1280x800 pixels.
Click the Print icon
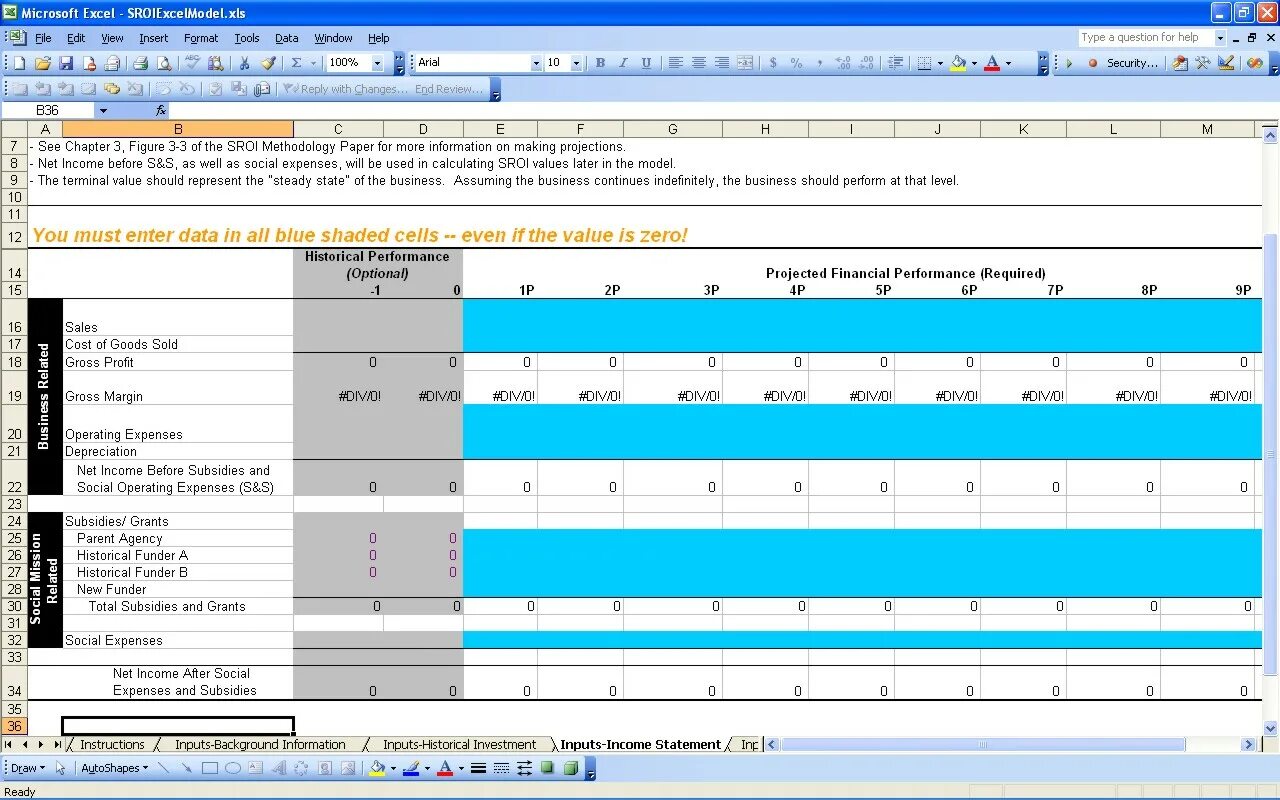click(x=140, y=63)
